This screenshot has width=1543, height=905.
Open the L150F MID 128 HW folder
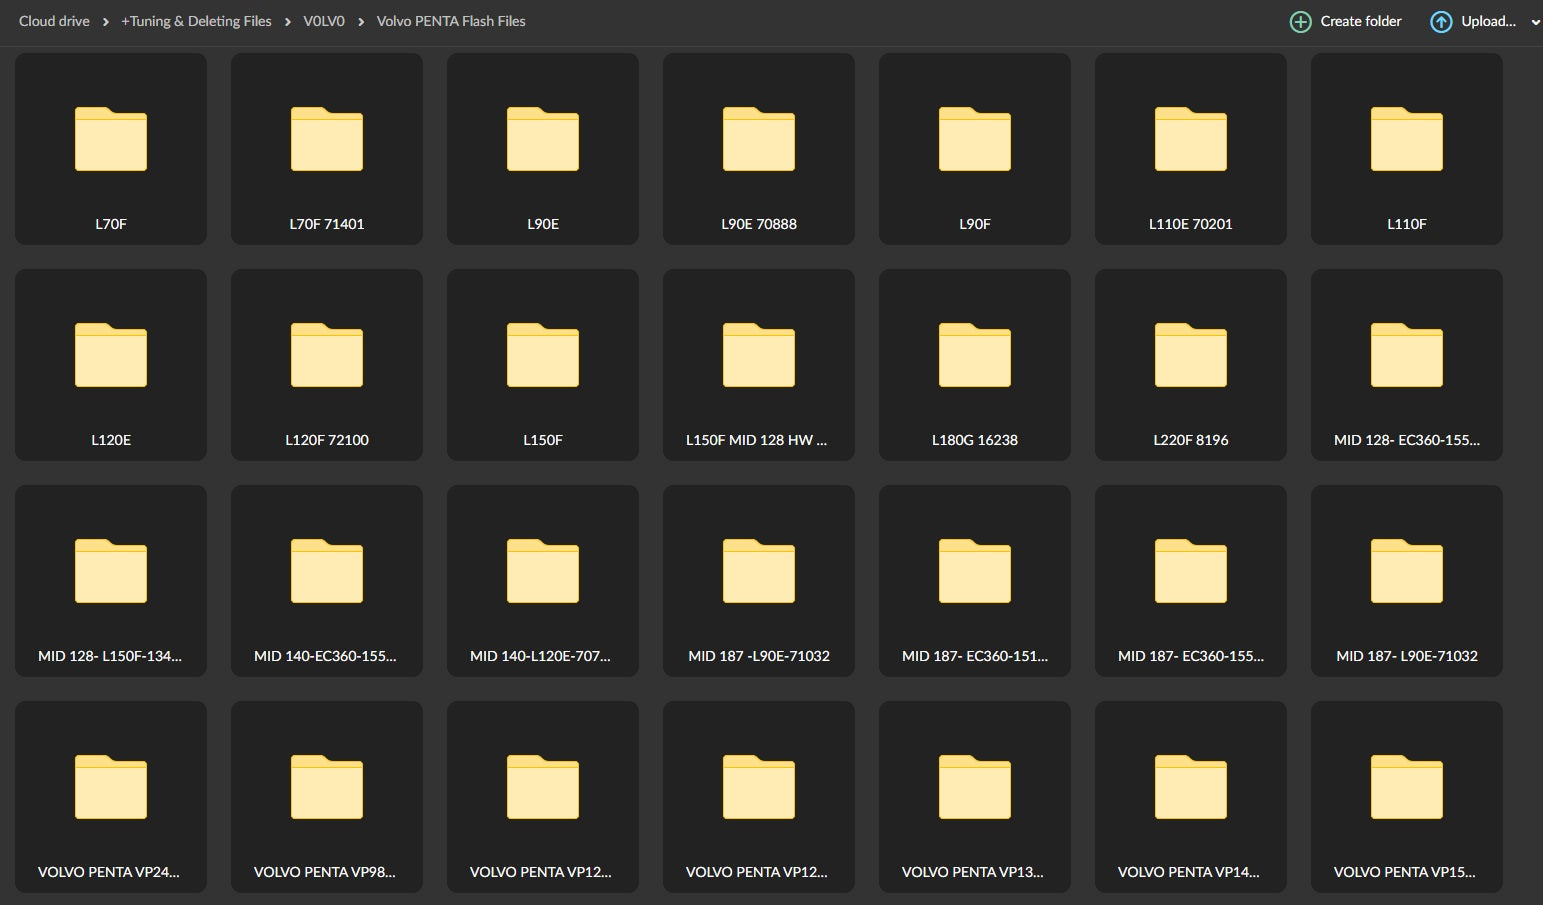point(759,365)
